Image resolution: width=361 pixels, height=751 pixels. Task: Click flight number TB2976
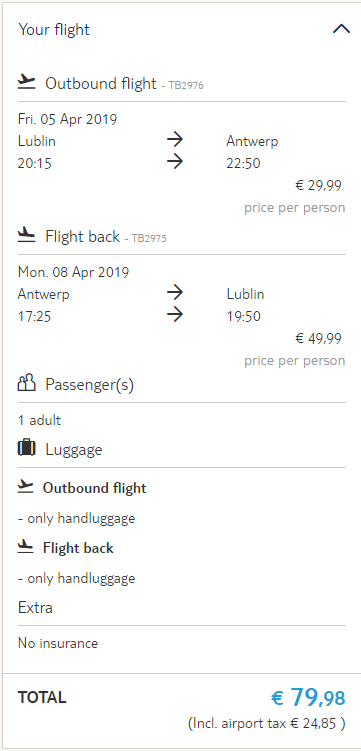tap(186, 86)
